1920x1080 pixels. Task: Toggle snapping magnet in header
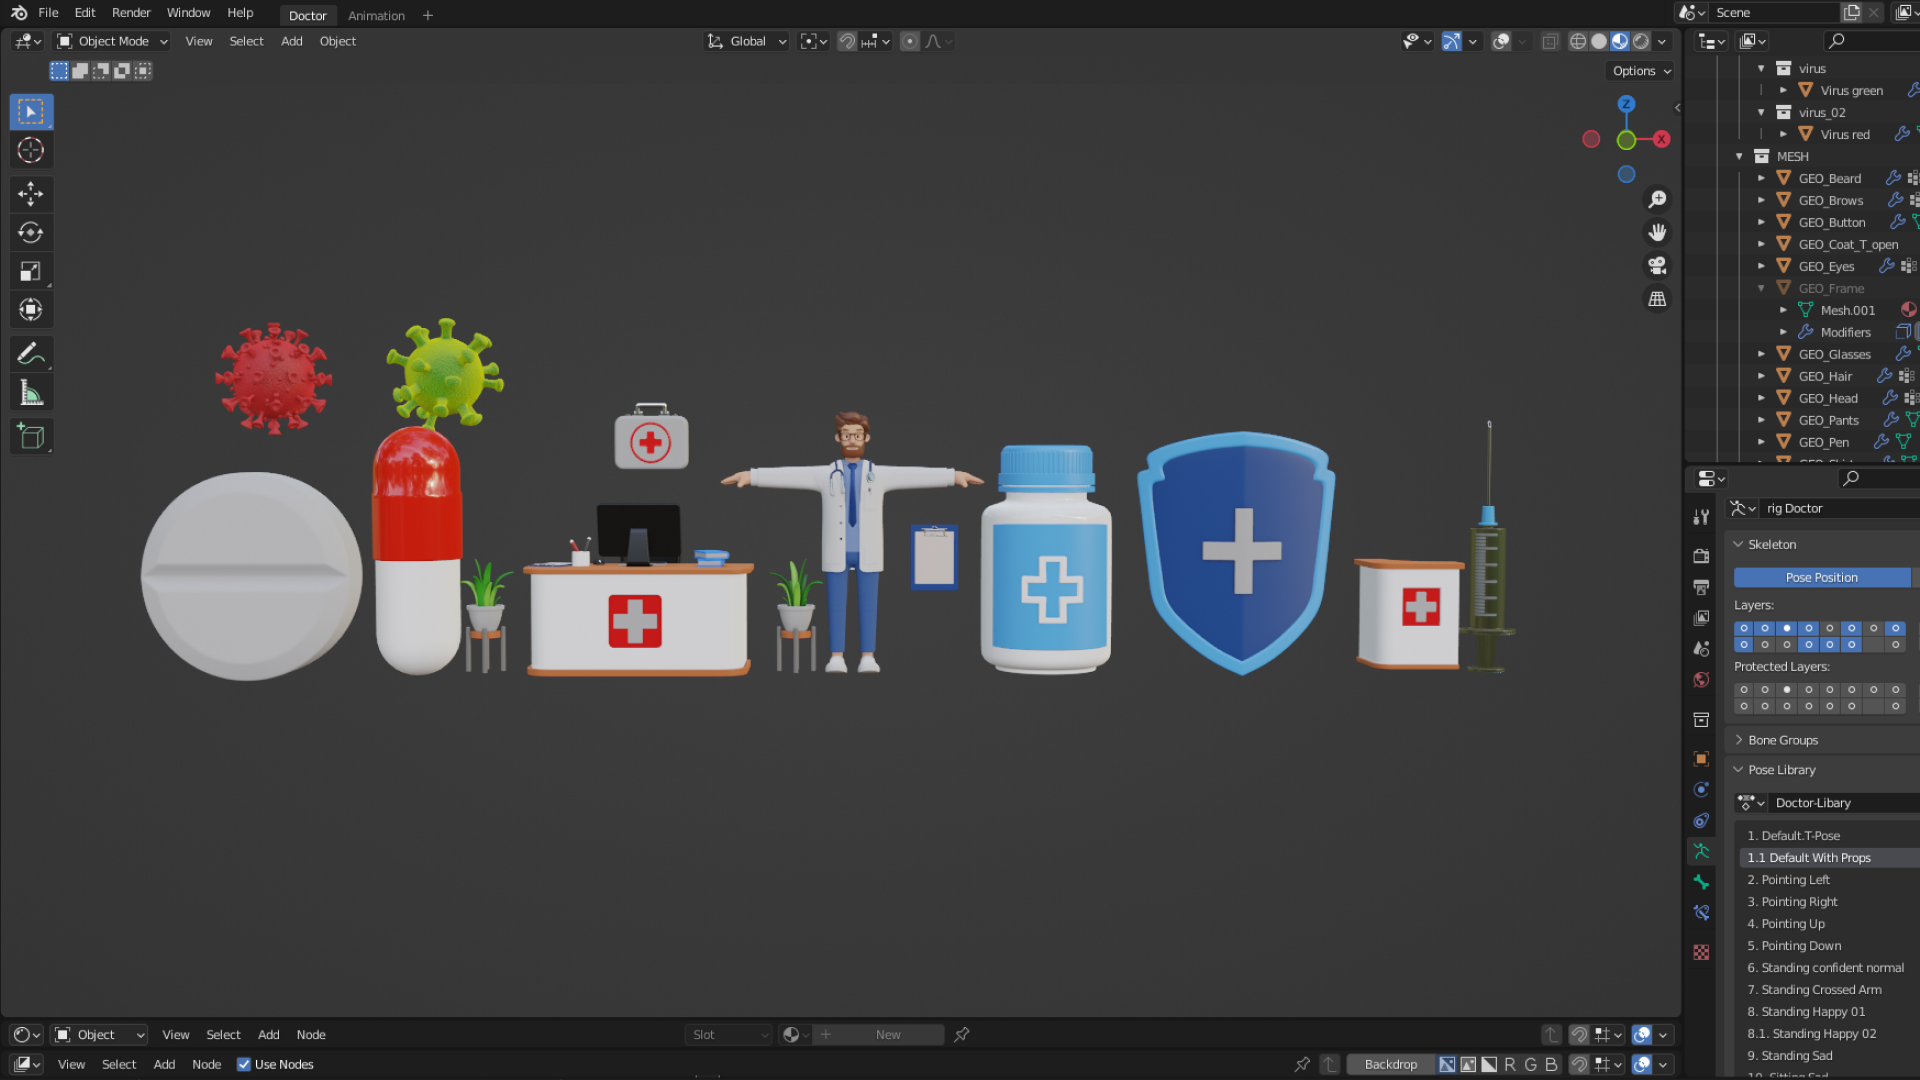click(x=847, y=41)
